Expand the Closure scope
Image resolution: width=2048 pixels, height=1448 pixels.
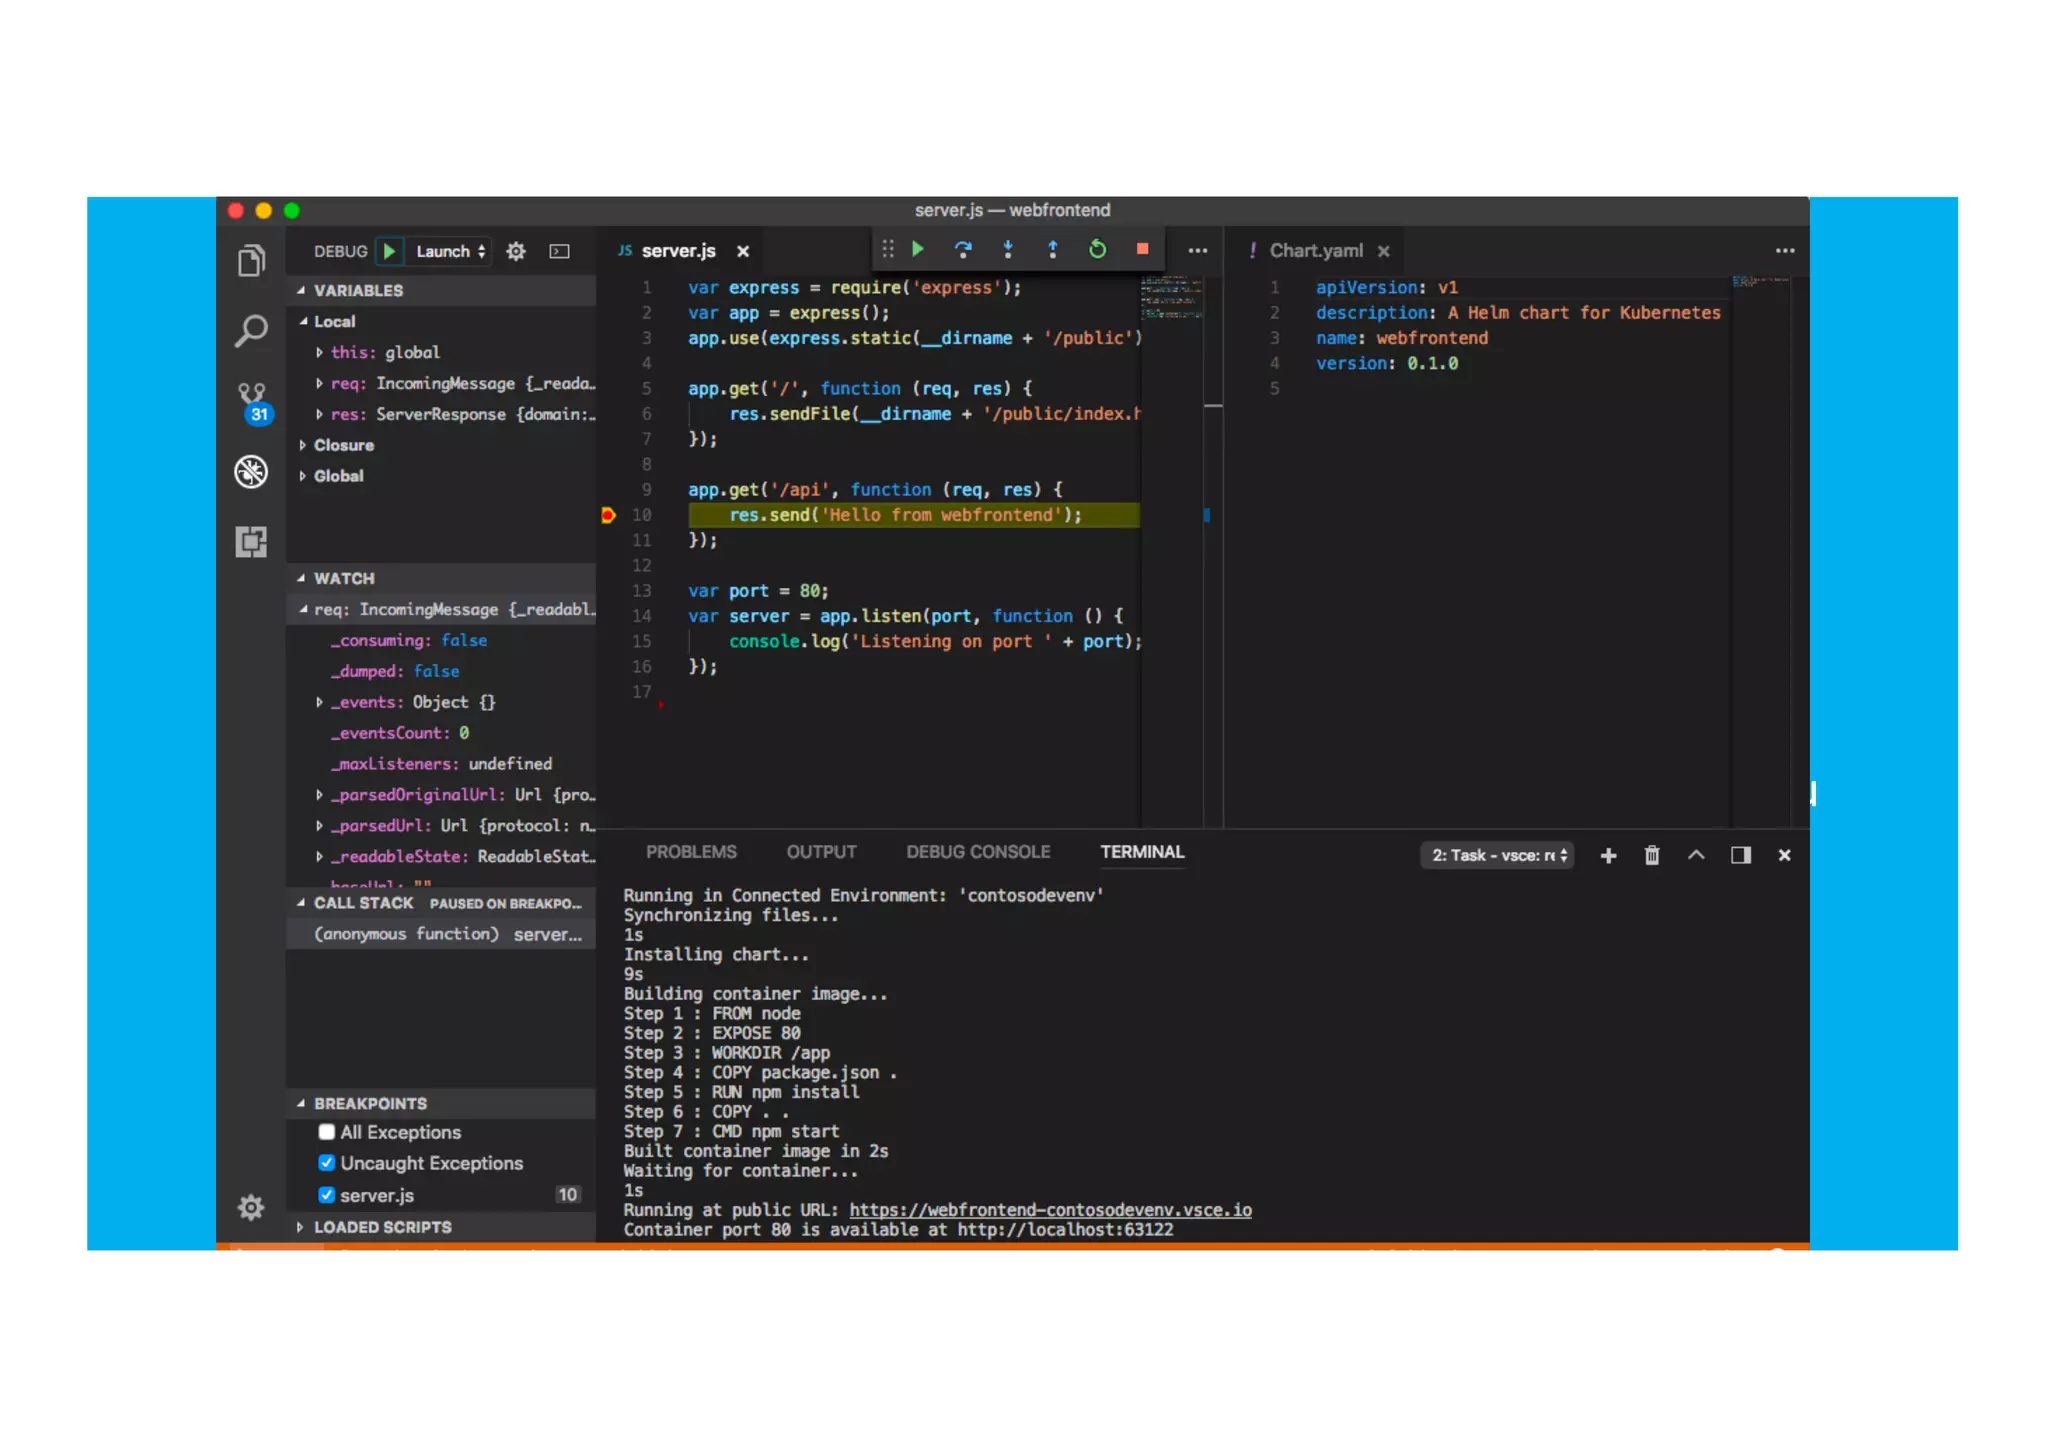pyautogui.click(x=302, y=445)
